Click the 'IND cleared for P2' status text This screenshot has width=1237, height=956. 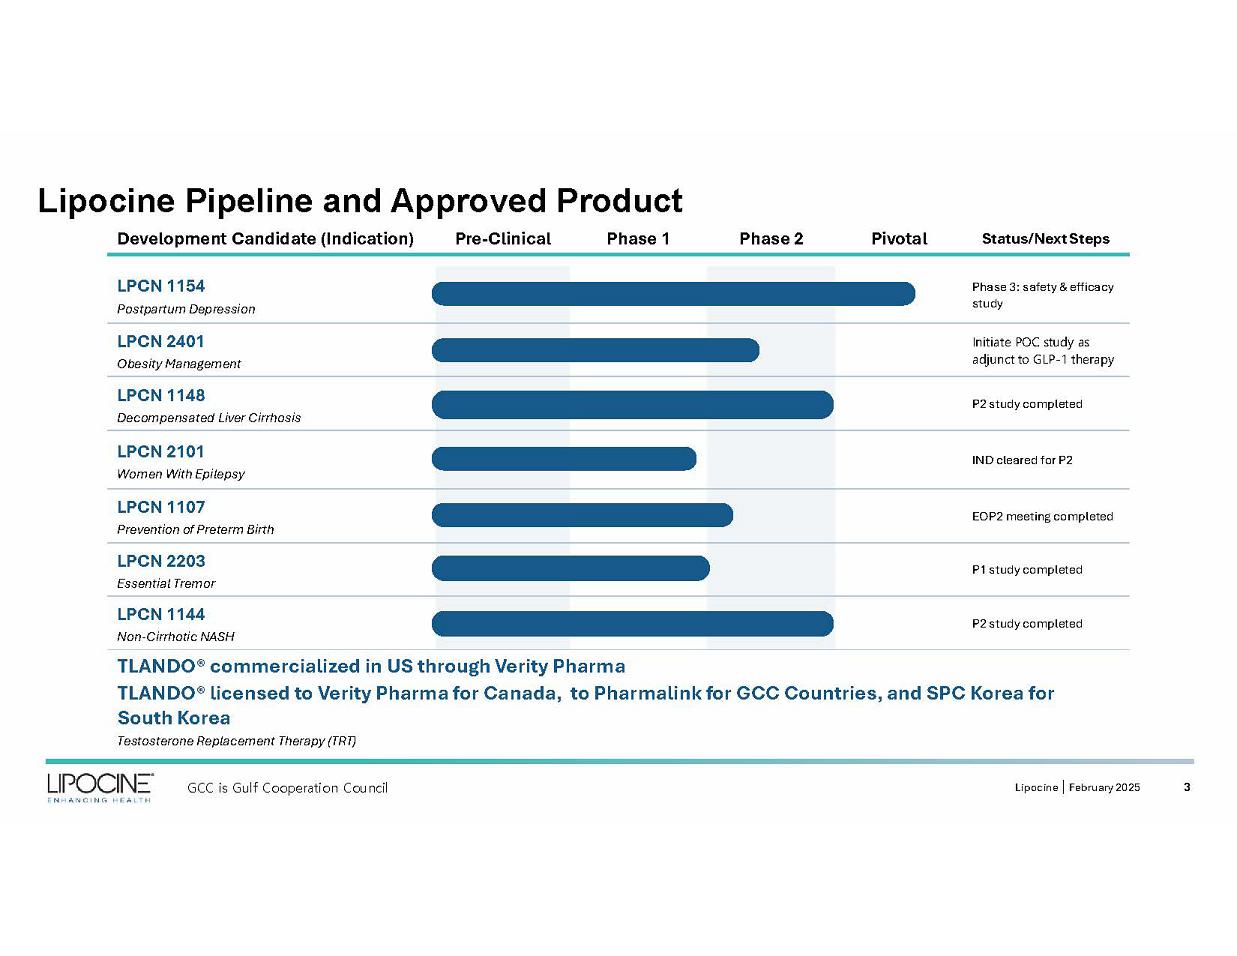coord(1021,460)
